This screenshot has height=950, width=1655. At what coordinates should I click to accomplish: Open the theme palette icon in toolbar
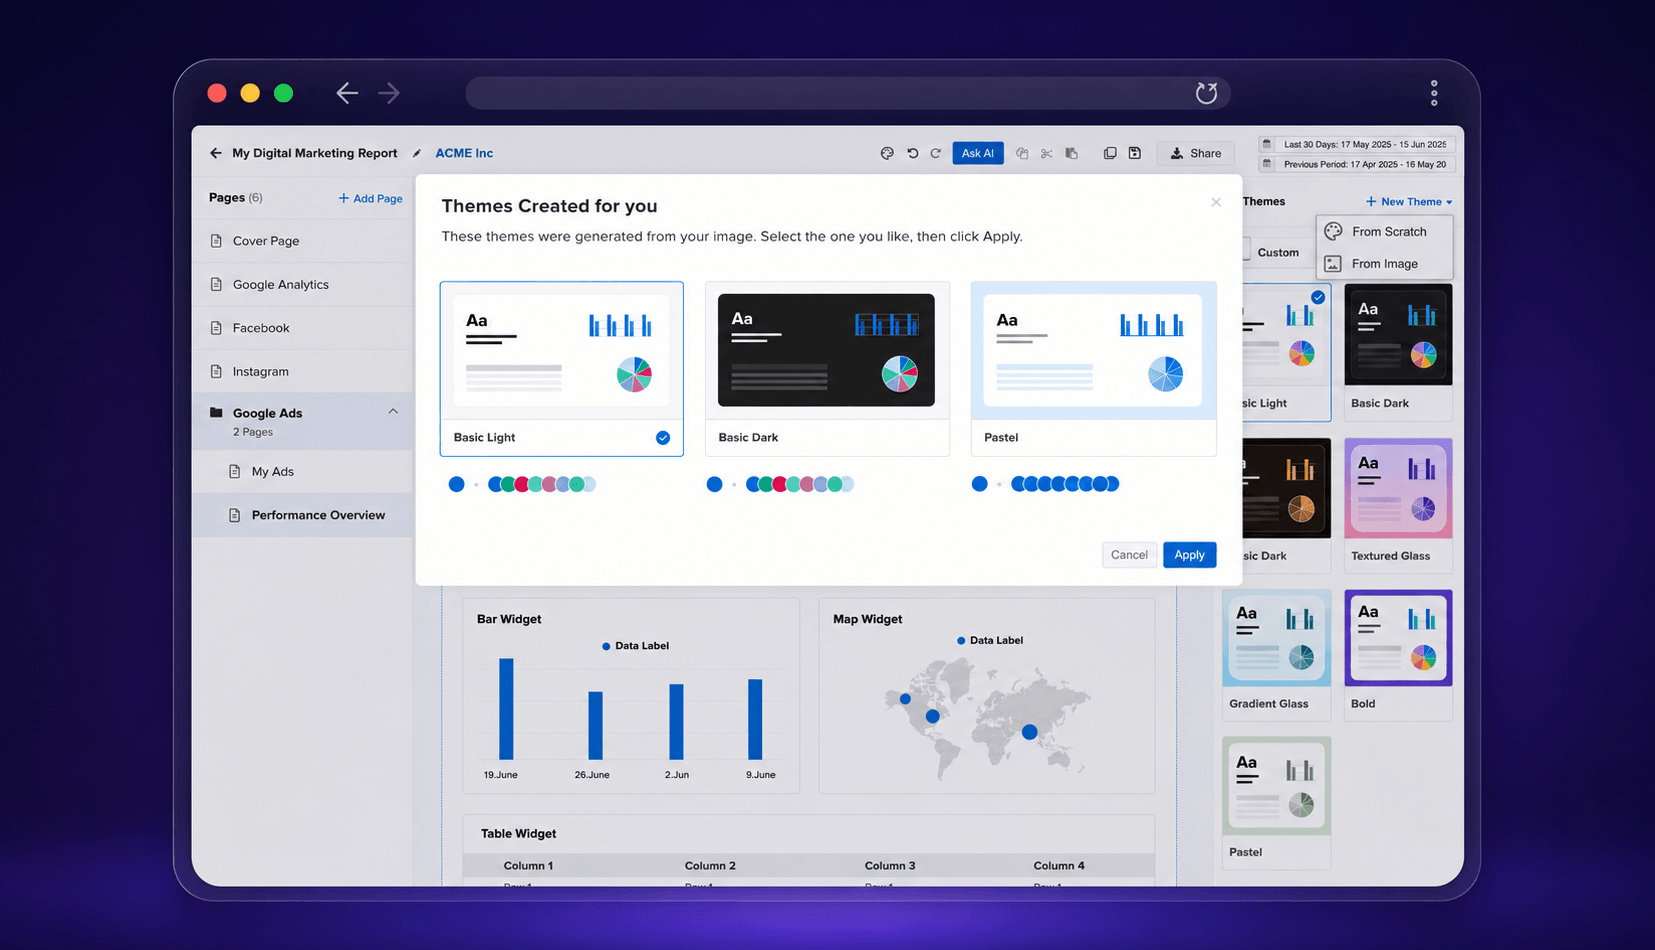tap(887, 153)
